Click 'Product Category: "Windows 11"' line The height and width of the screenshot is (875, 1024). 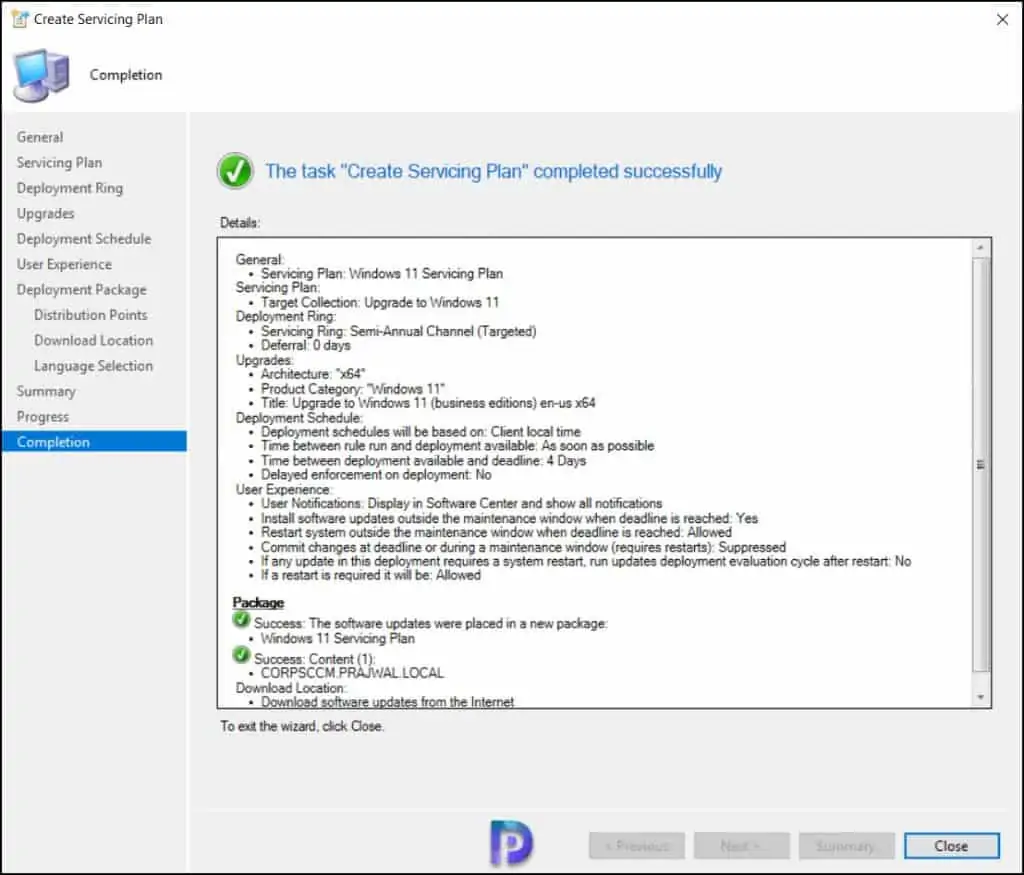[353, 389]
